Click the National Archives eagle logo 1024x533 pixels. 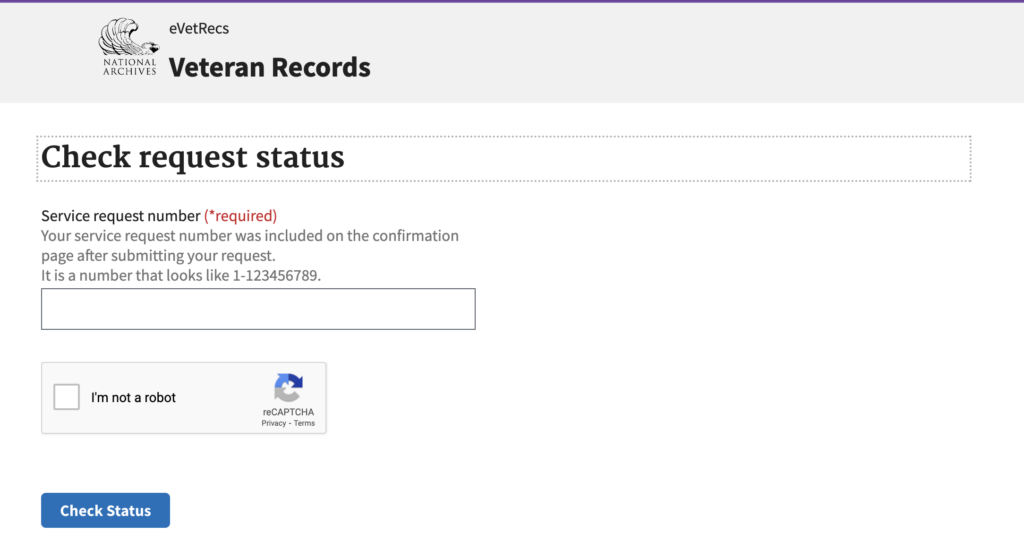pos(129,47)
